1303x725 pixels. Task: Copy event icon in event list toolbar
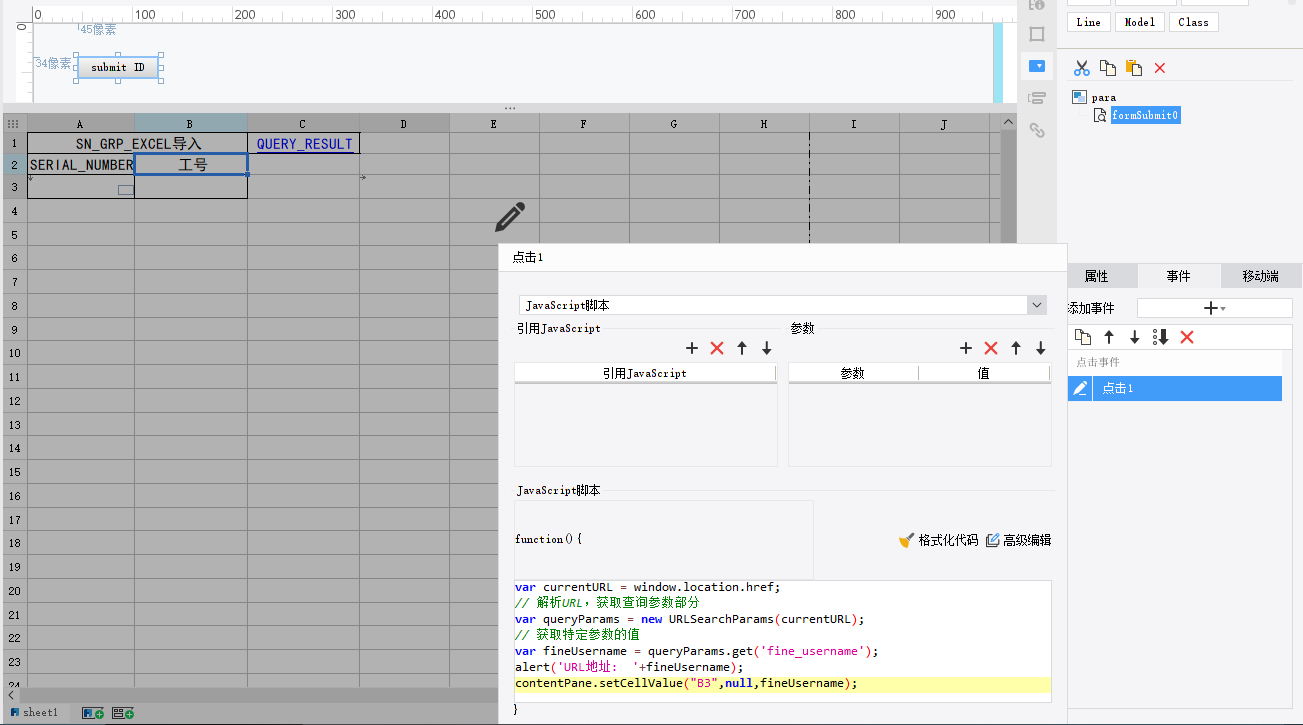(x=1083, y=337)
